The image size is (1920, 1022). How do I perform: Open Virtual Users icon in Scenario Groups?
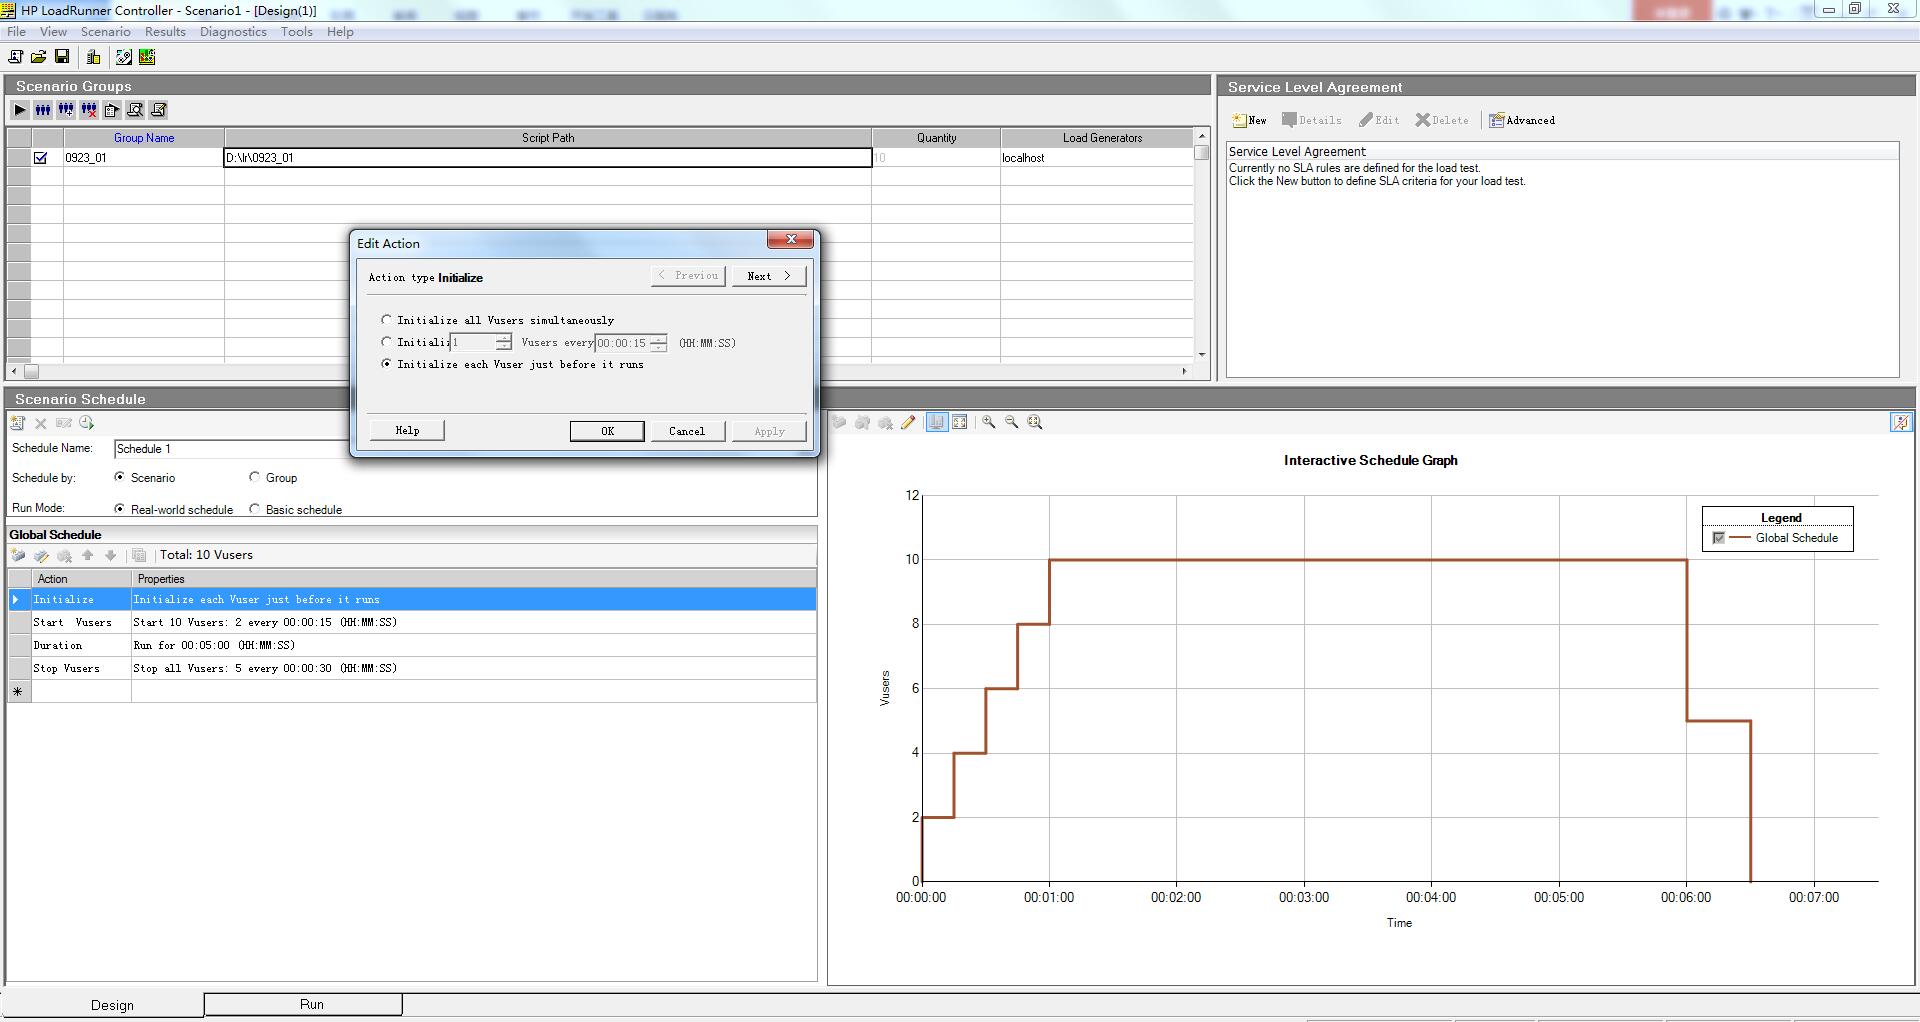coord(43,110)
